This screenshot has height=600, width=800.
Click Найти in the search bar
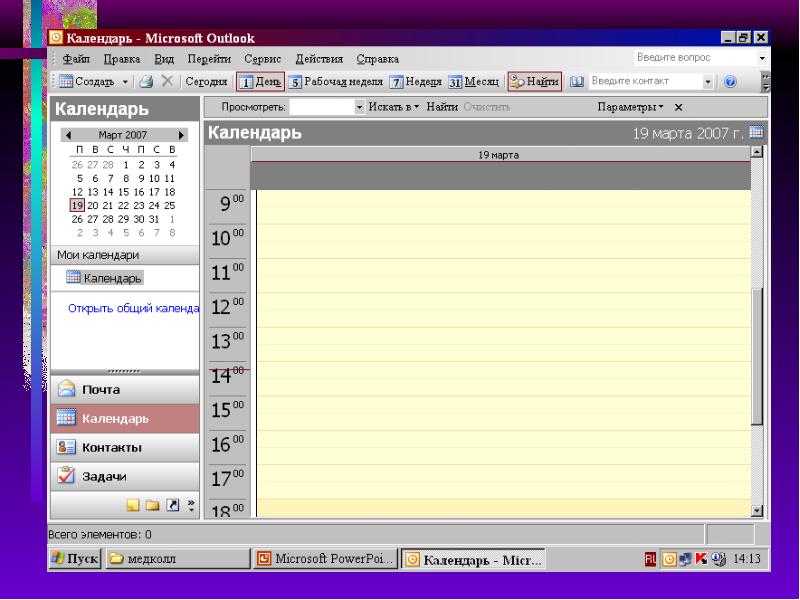coord(442,107)
